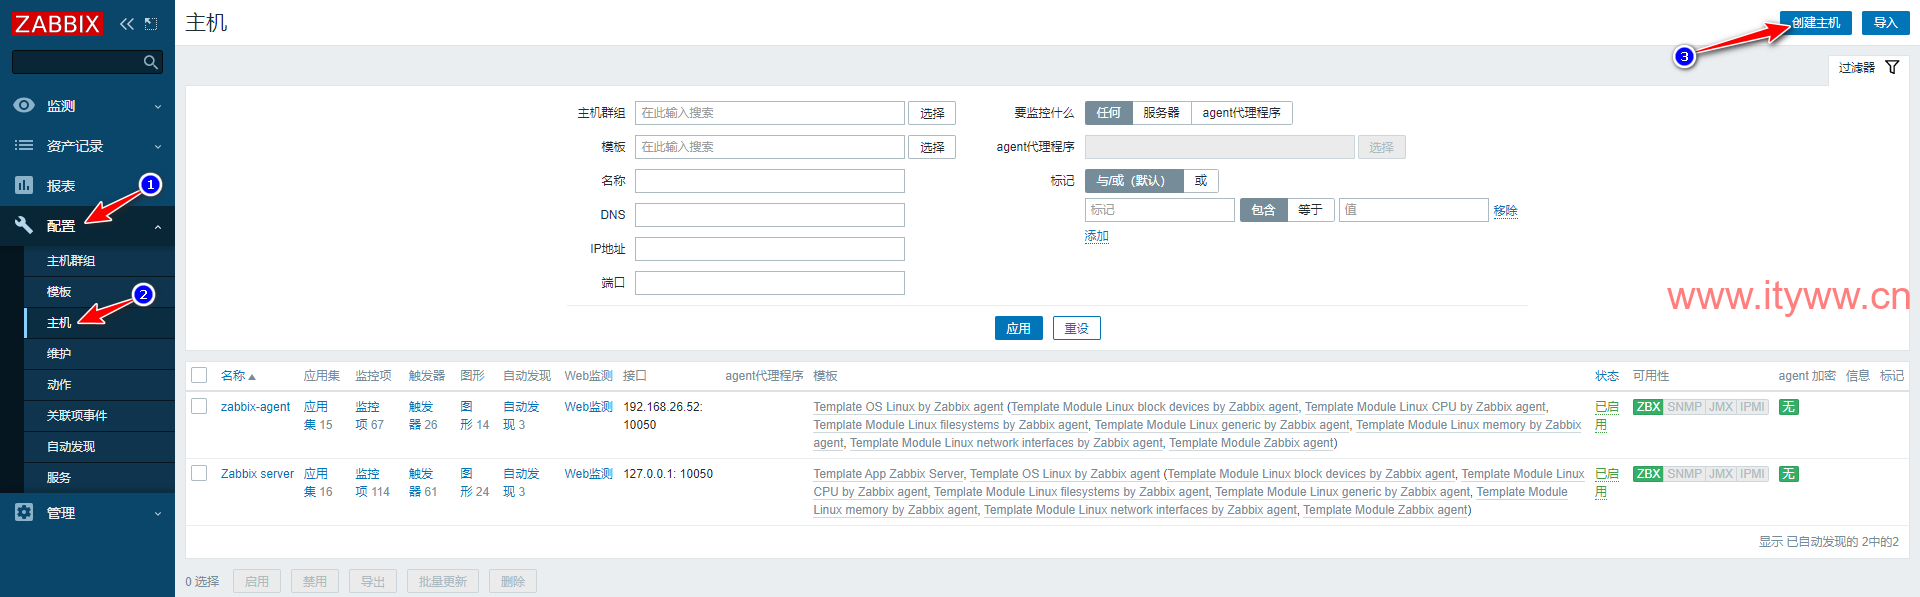Expand the 资产记录 menu chevron
Screen dimensions: 1920x597
pos(157,146)
